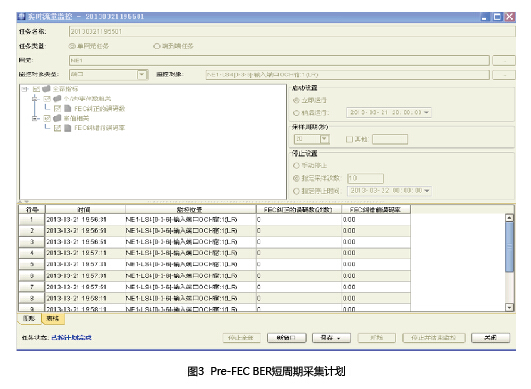Select single-NE task type radio button
The width and height of the screenshot is (531, 389).
72,46
